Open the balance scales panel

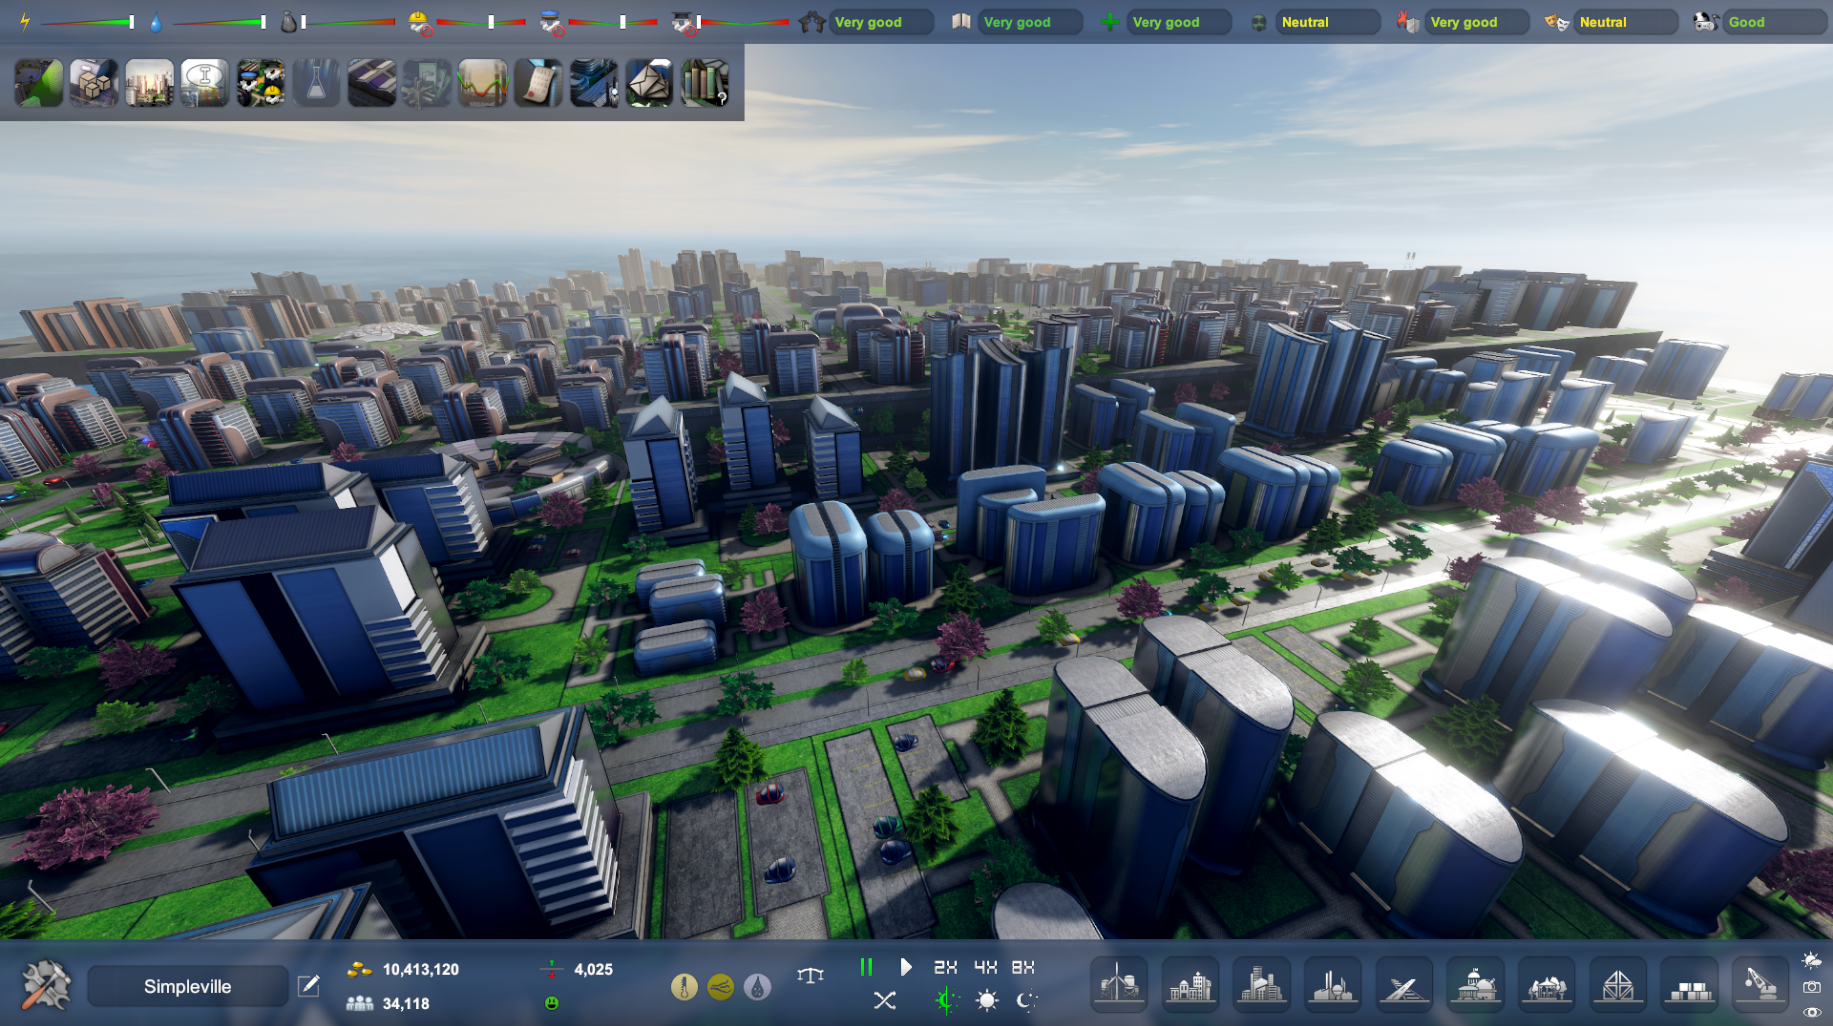tap(811, 974)
